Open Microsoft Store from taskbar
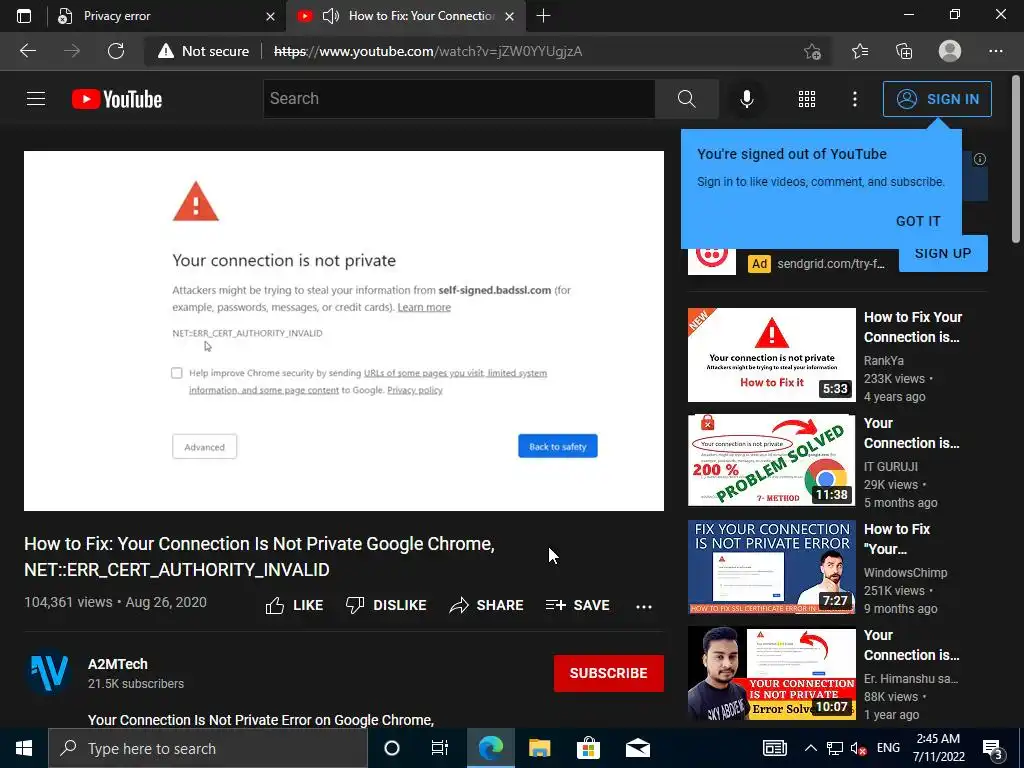Screen dimensions: 1024x768 tap(588, 748)
